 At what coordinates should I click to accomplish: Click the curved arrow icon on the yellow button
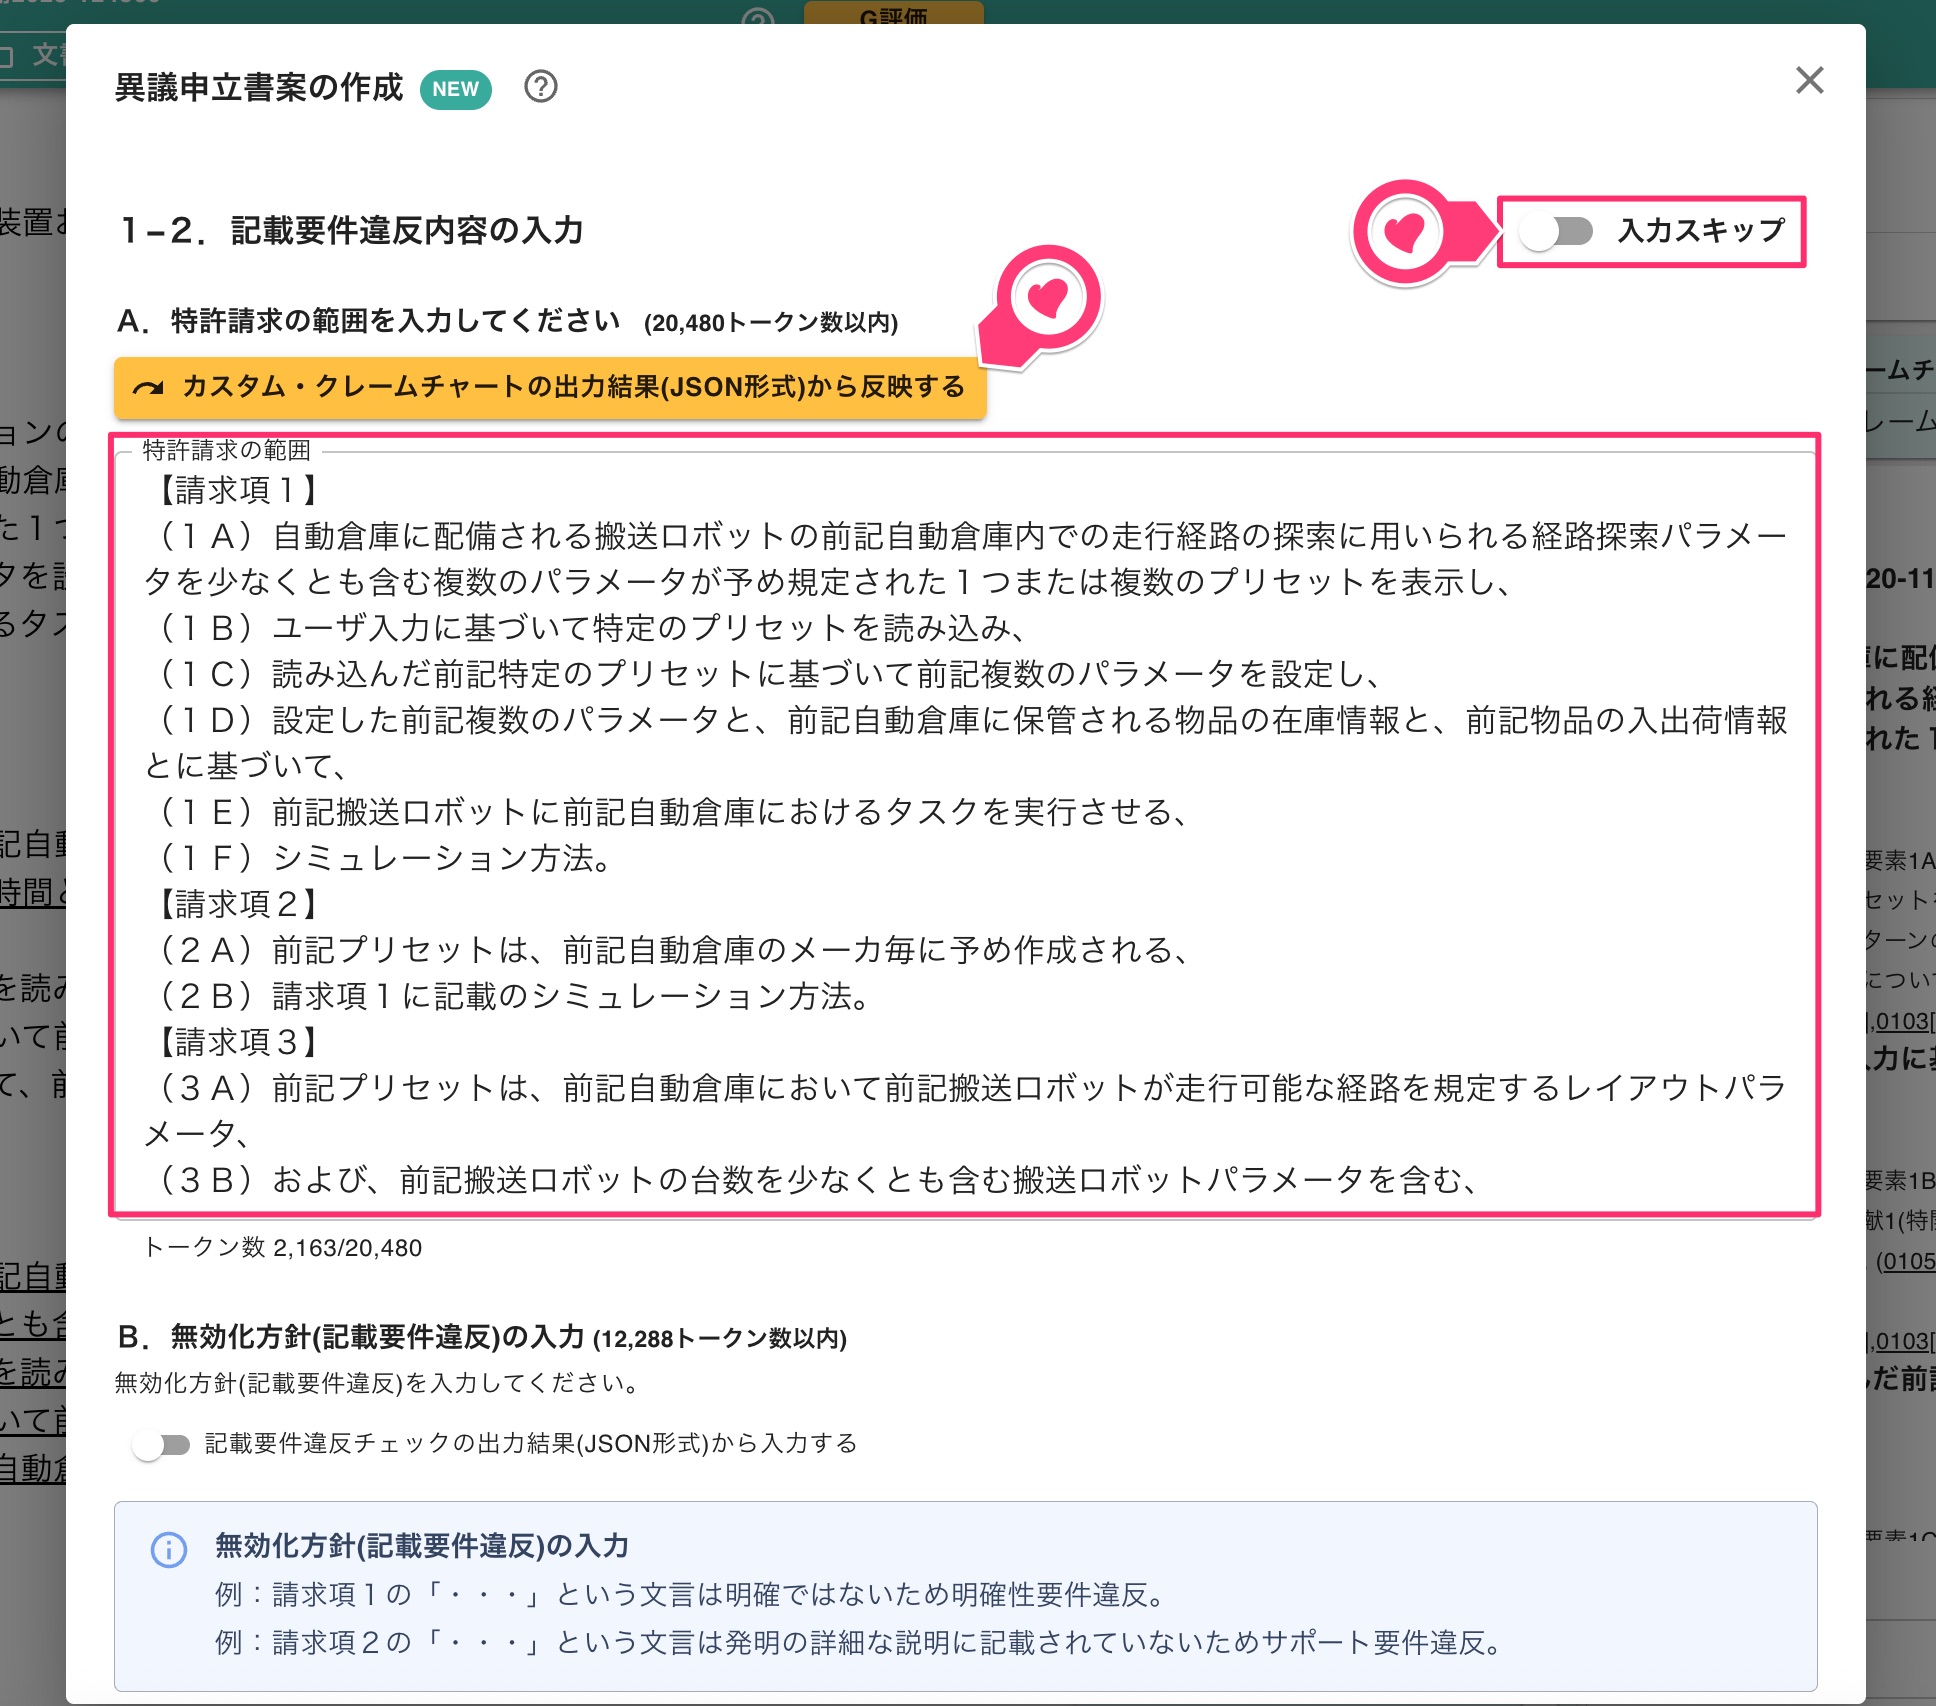pos(148,388)
